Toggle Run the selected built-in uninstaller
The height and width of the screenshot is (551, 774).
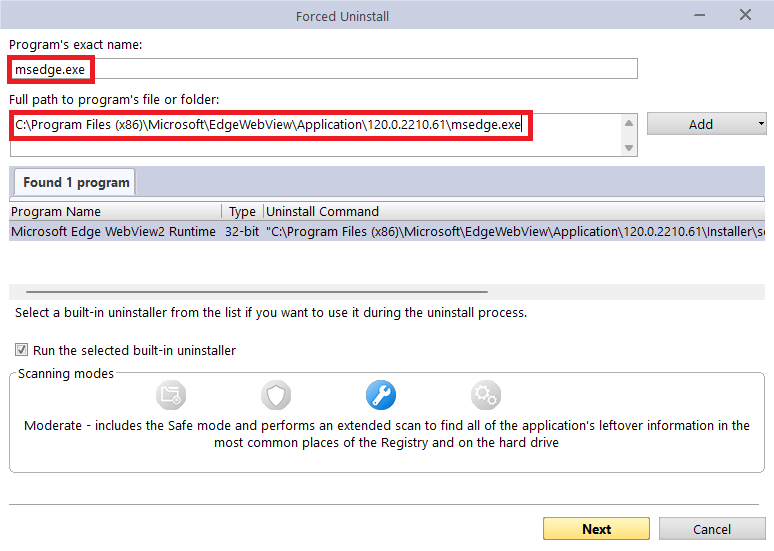pos(22,351)
